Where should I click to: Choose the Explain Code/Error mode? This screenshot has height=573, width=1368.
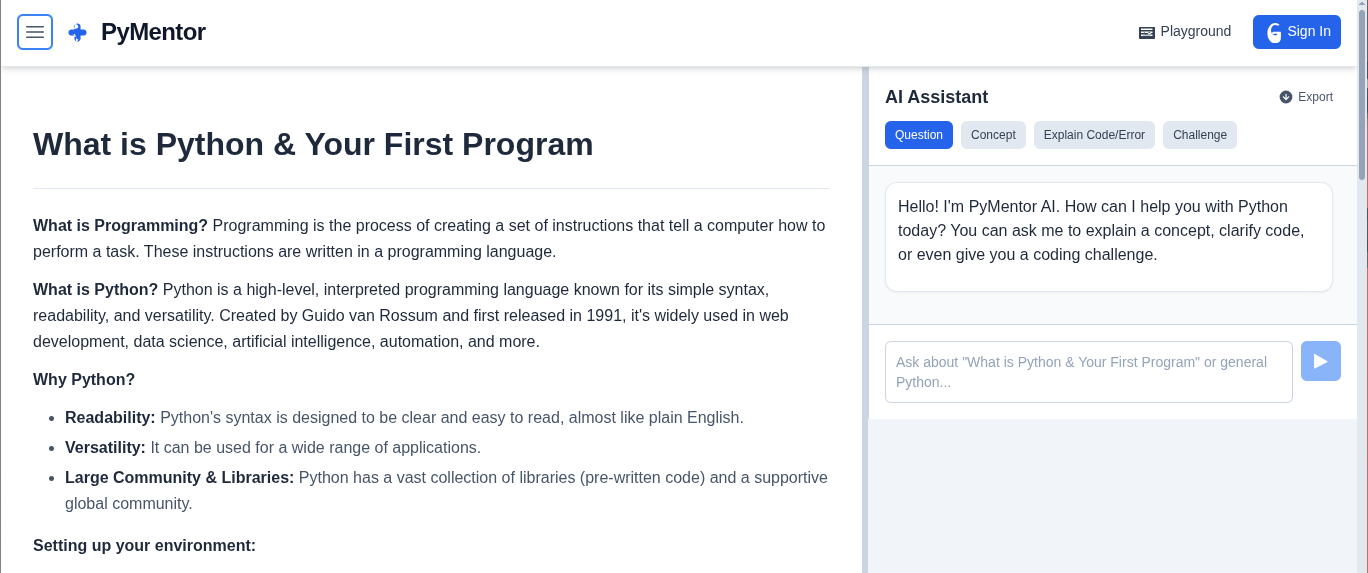1094,135
